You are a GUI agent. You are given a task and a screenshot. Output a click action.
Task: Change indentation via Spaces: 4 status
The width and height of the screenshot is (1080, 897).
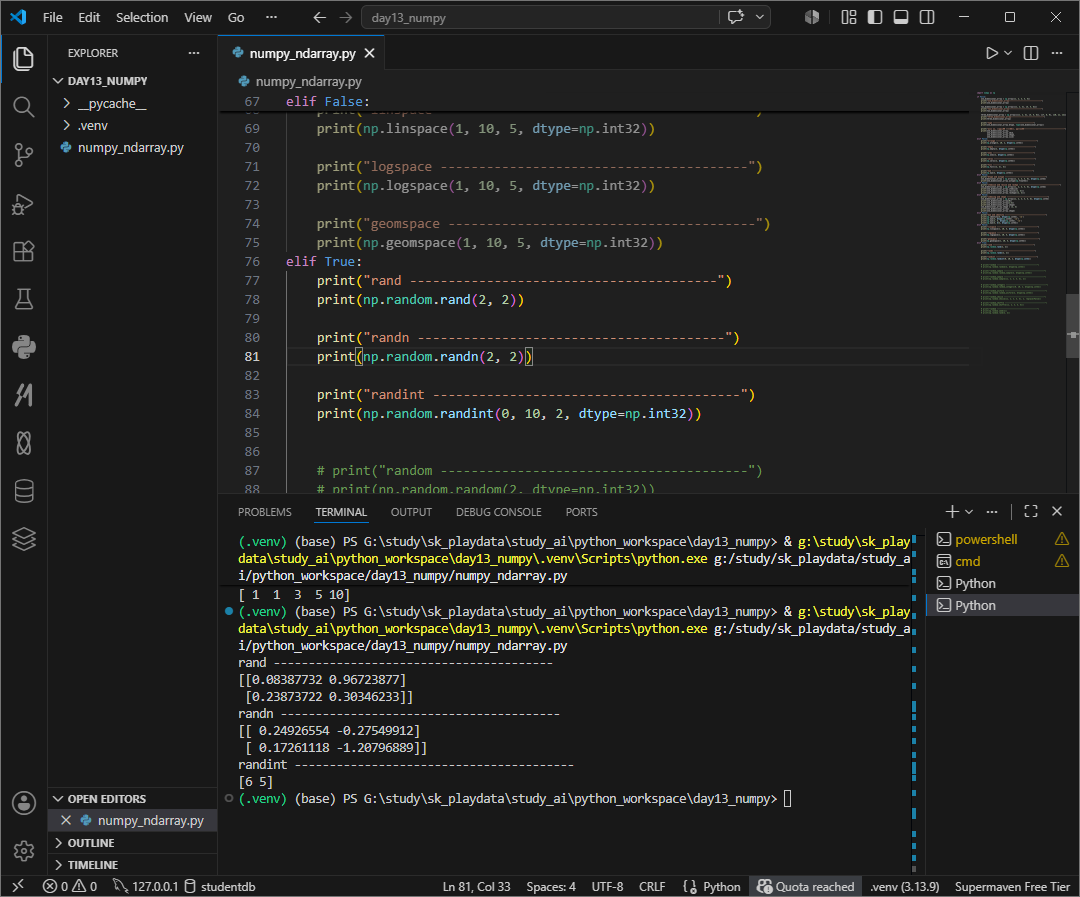(550, 887)
